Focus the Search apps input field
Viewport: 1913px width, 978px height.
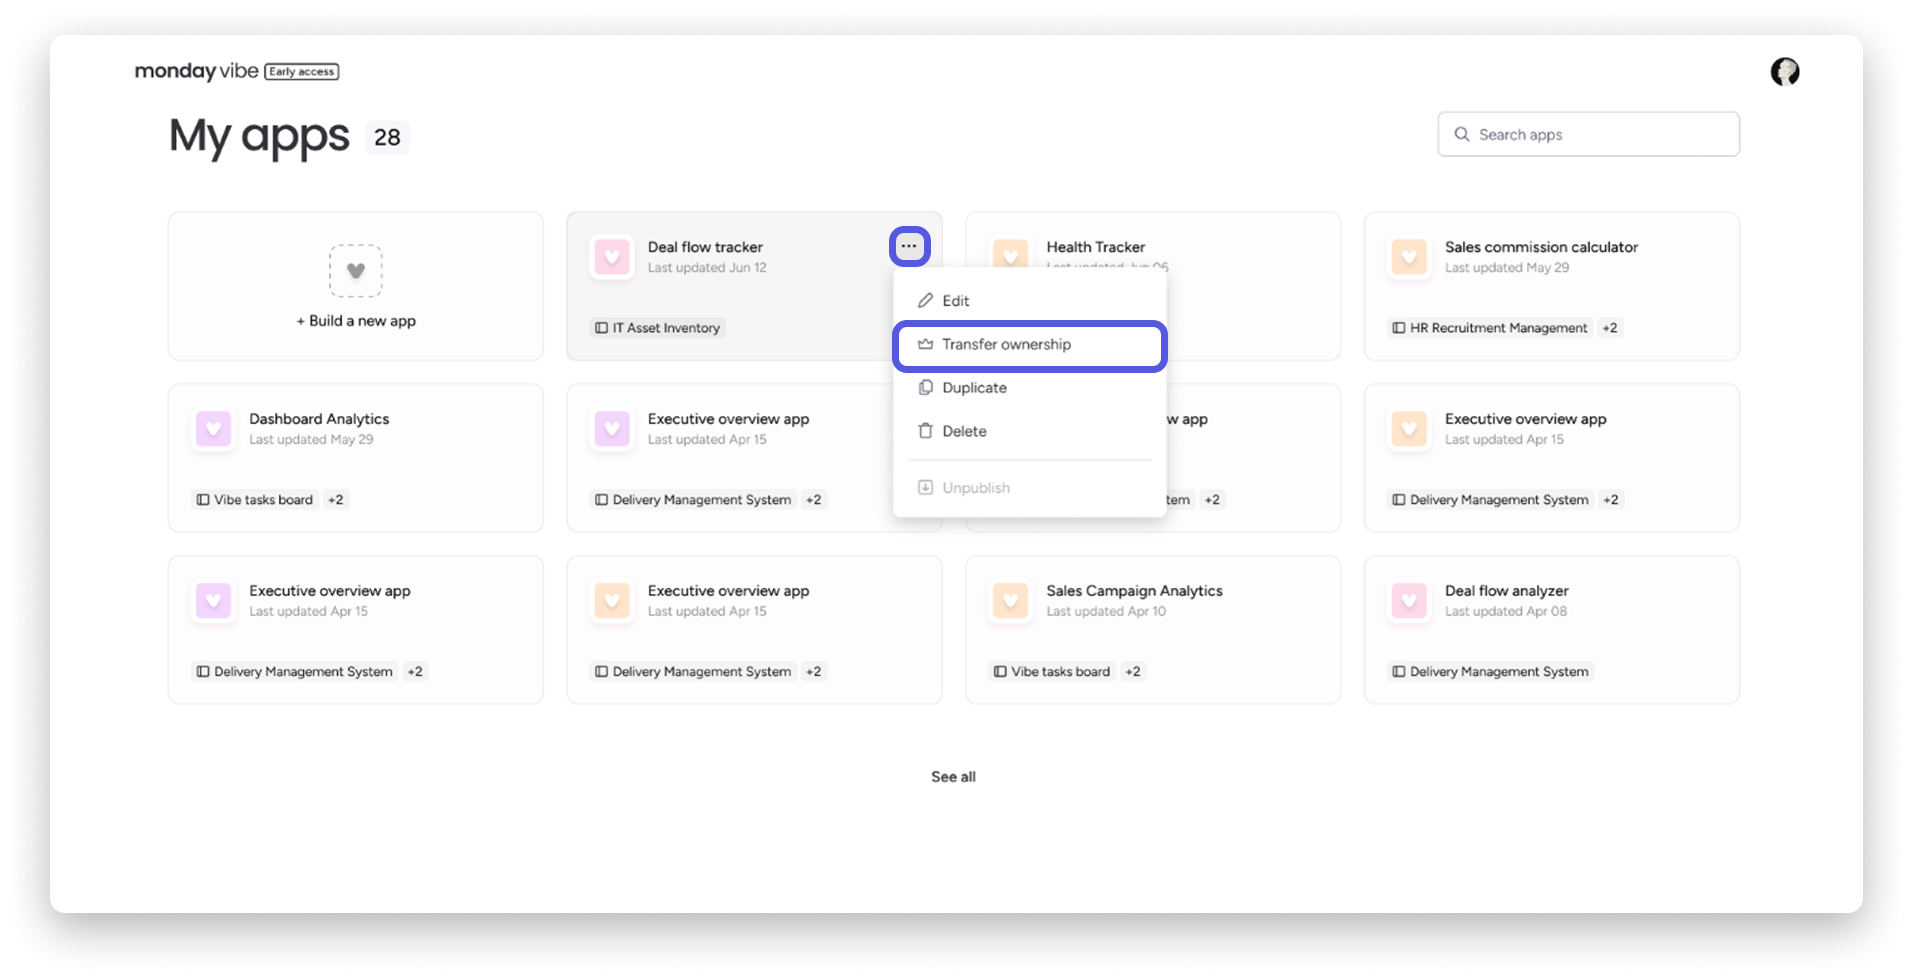[1588, 134]
